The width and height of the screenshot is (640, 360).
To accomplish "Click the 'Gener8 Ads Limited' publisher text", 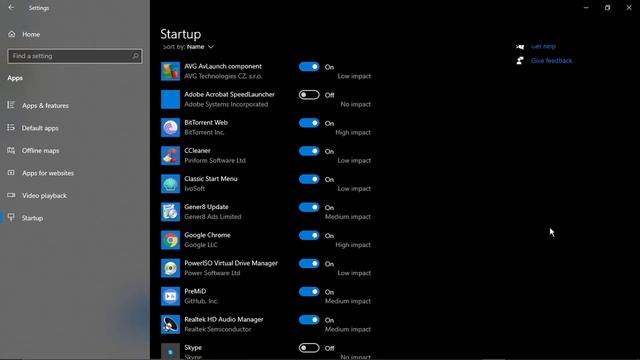I will pos(213,217).
